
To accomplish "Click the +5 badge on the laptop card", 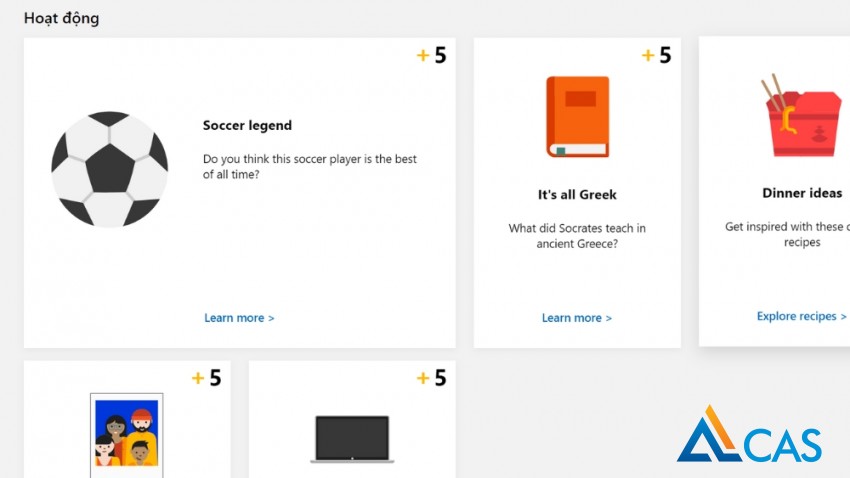I will (x=431, y=378).
